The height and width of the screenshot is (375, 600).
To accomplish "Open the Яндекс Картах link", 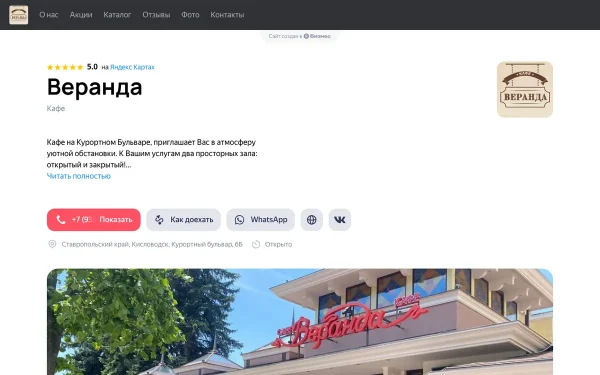I will tap(132, 67).
